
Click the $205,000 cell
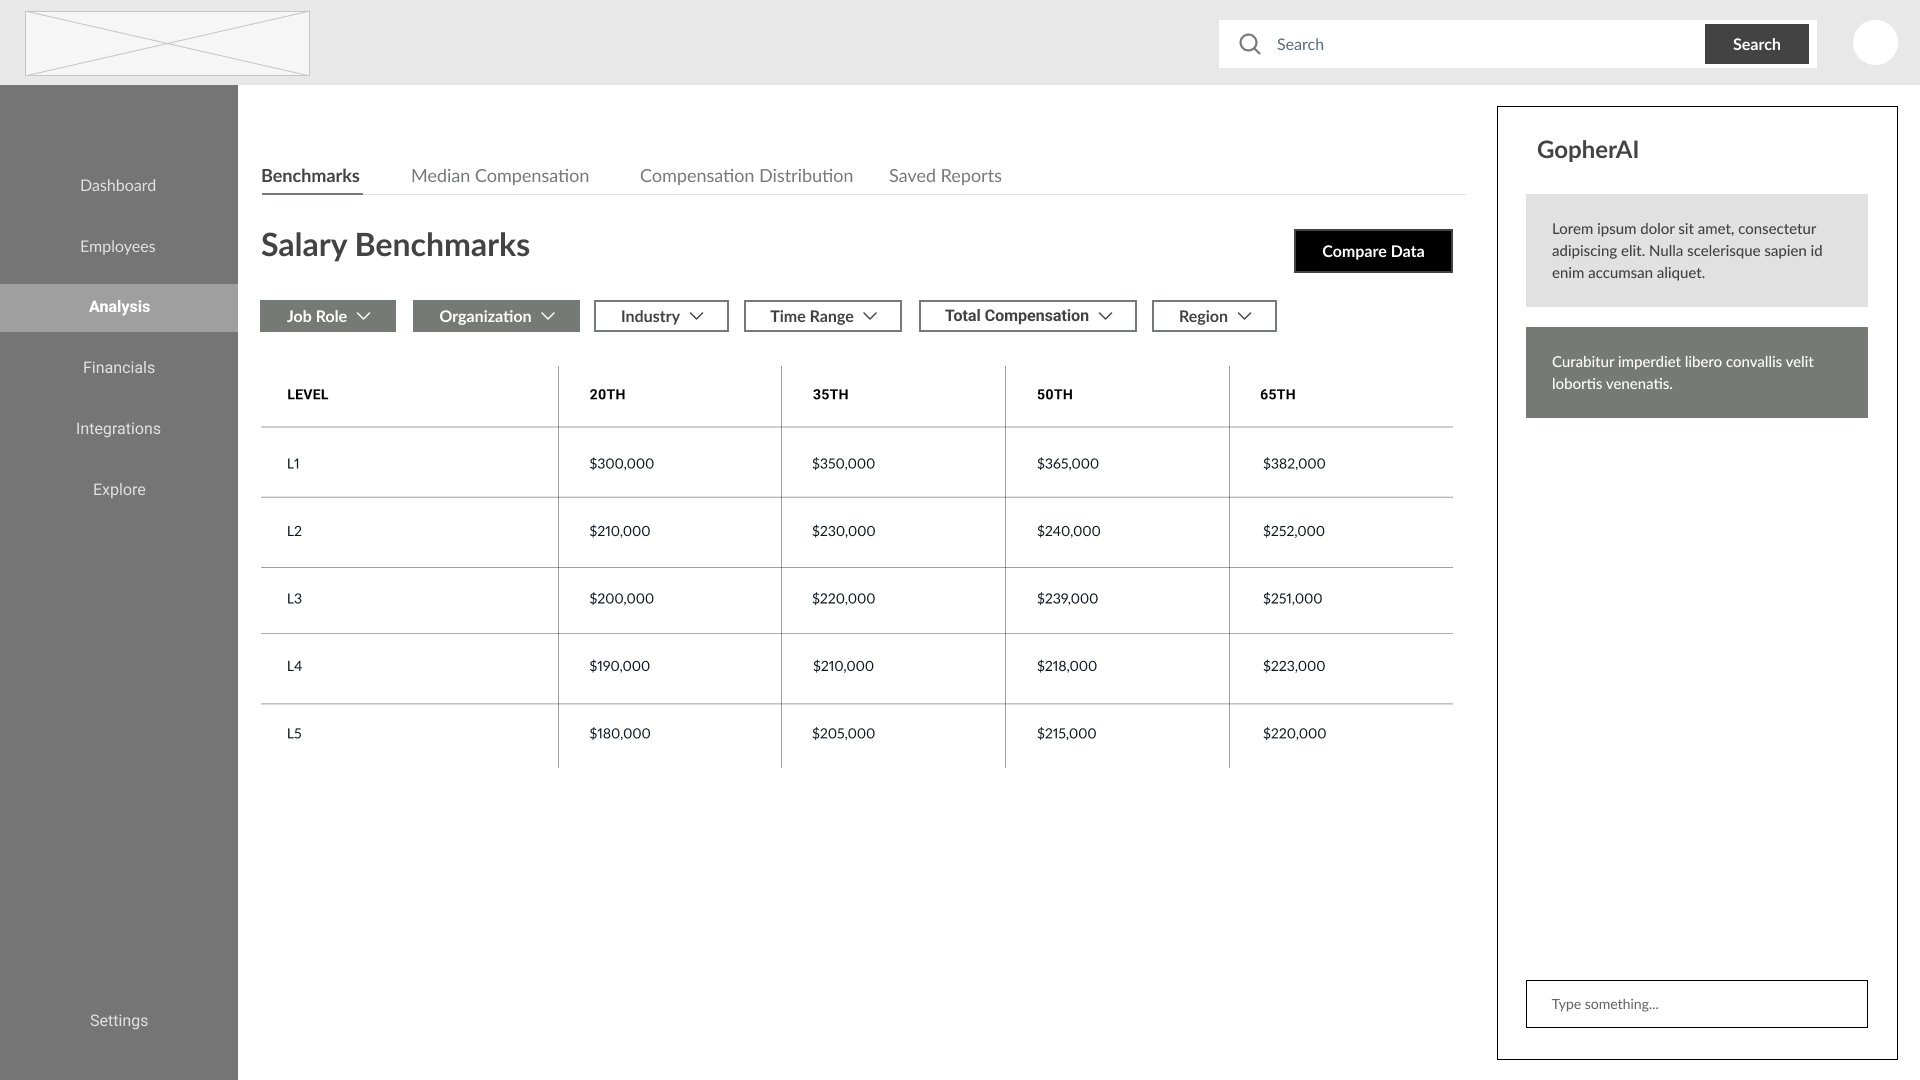[843, 733]
